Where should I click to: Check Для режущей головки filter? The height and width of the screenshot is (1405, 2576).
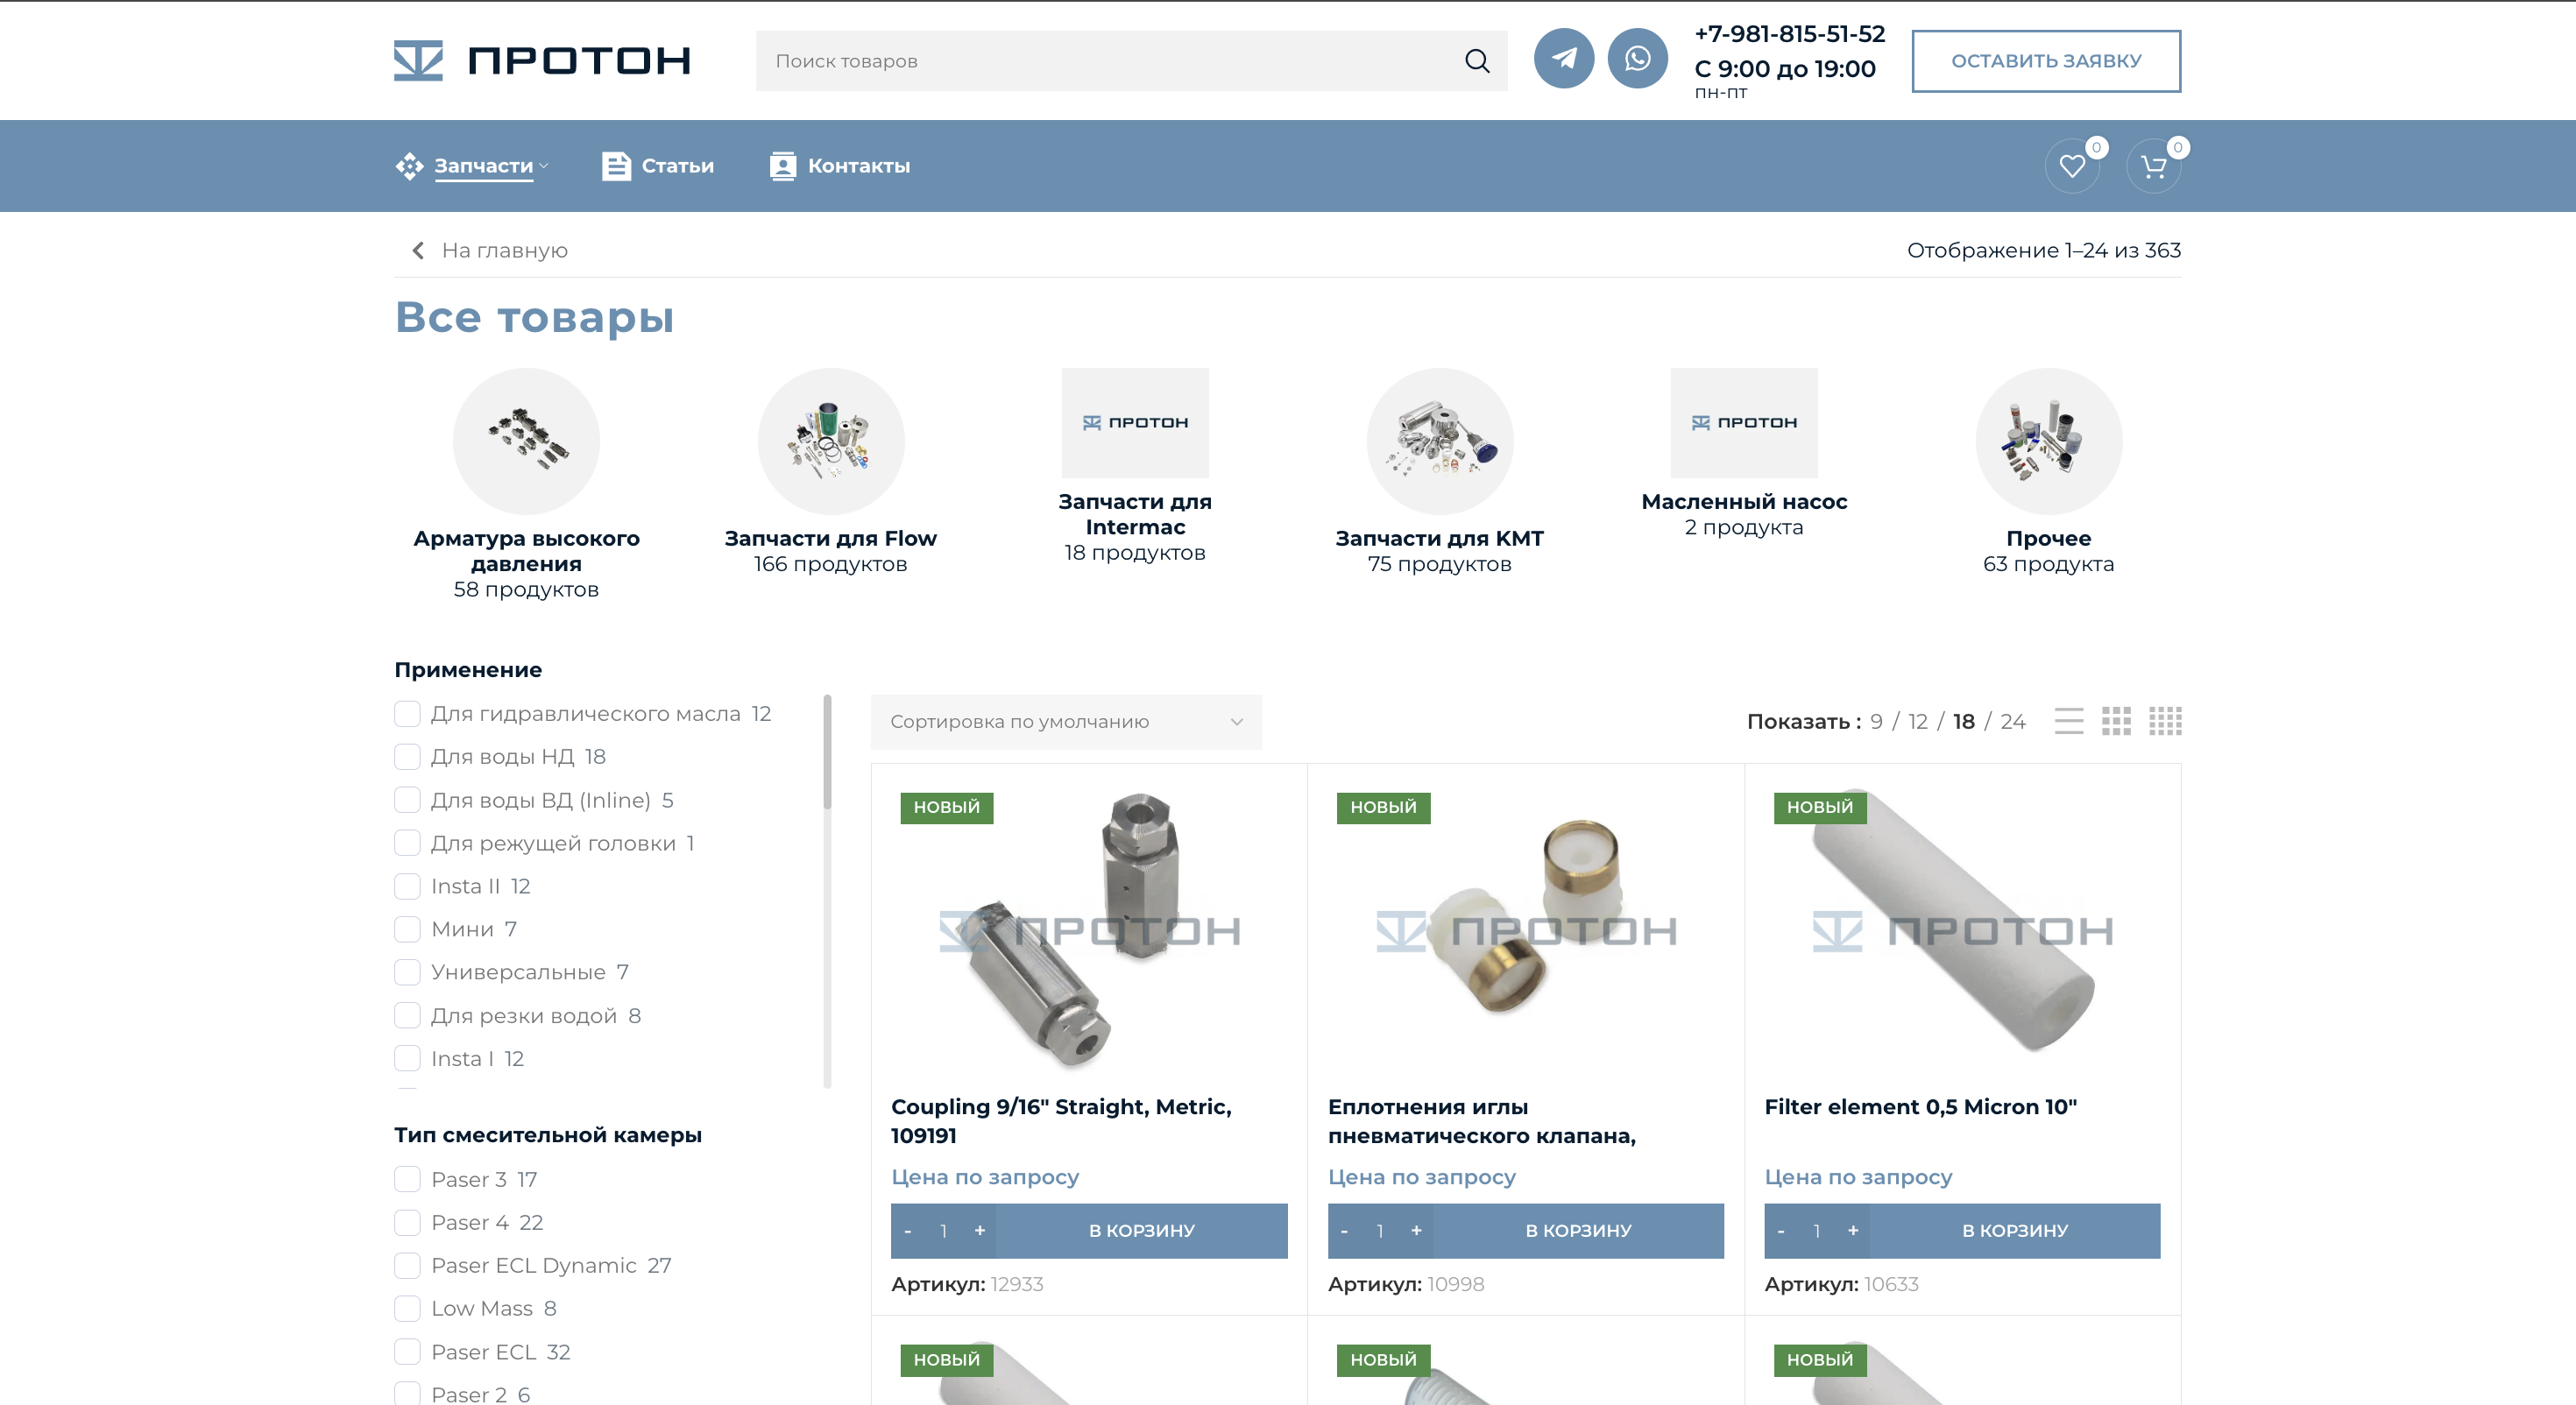click(407, 843)
